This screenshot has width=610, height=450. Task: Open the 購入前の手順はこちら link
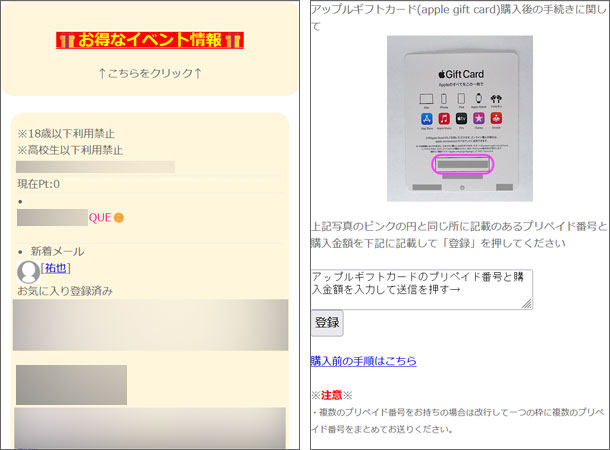363,360
